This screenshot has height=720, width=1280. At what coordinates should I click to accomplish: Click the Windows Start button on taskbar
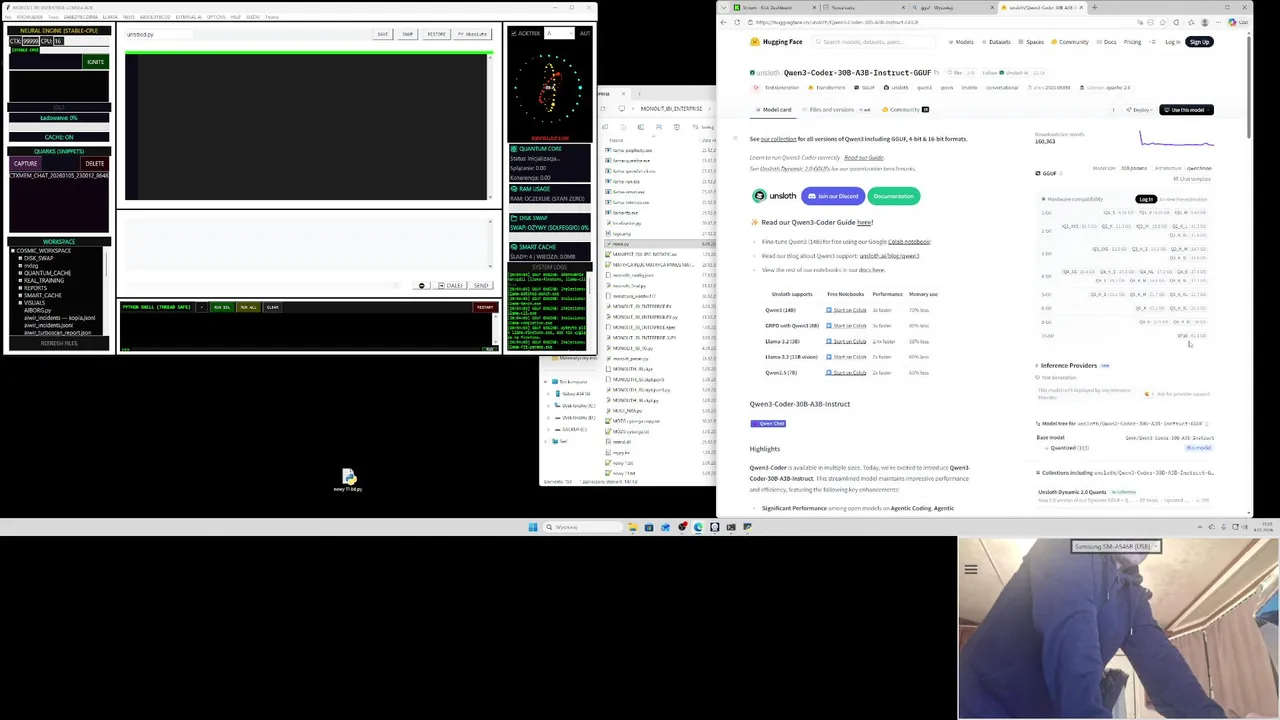(533, 527)
